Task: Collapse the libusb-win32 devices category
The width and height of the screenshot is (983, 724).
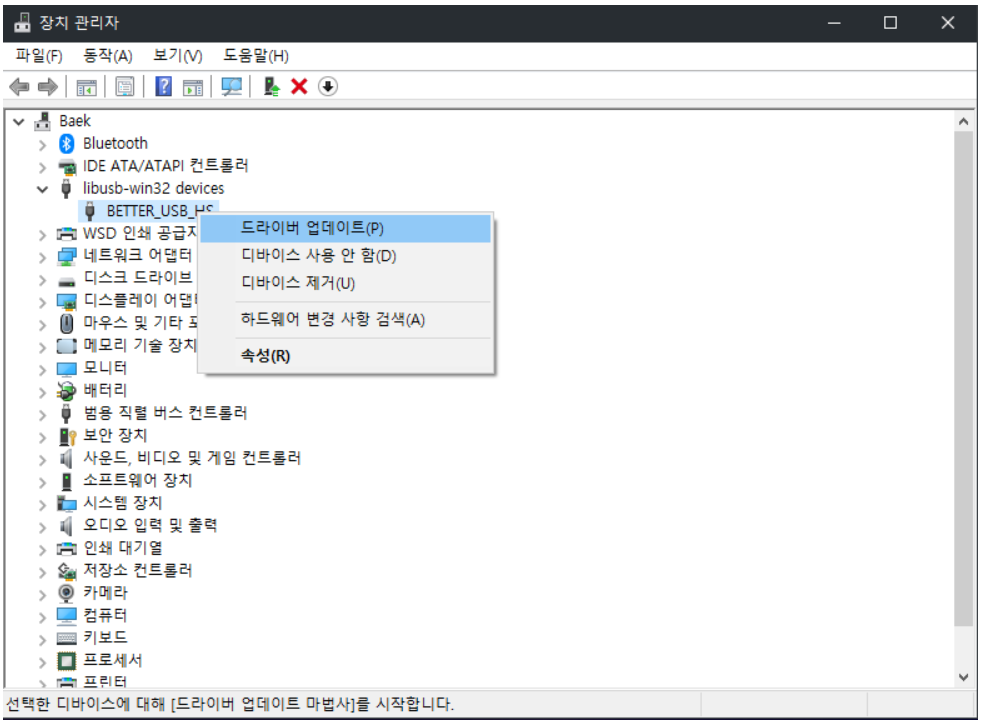Action: pyautogui.click(x=43, y=189)
